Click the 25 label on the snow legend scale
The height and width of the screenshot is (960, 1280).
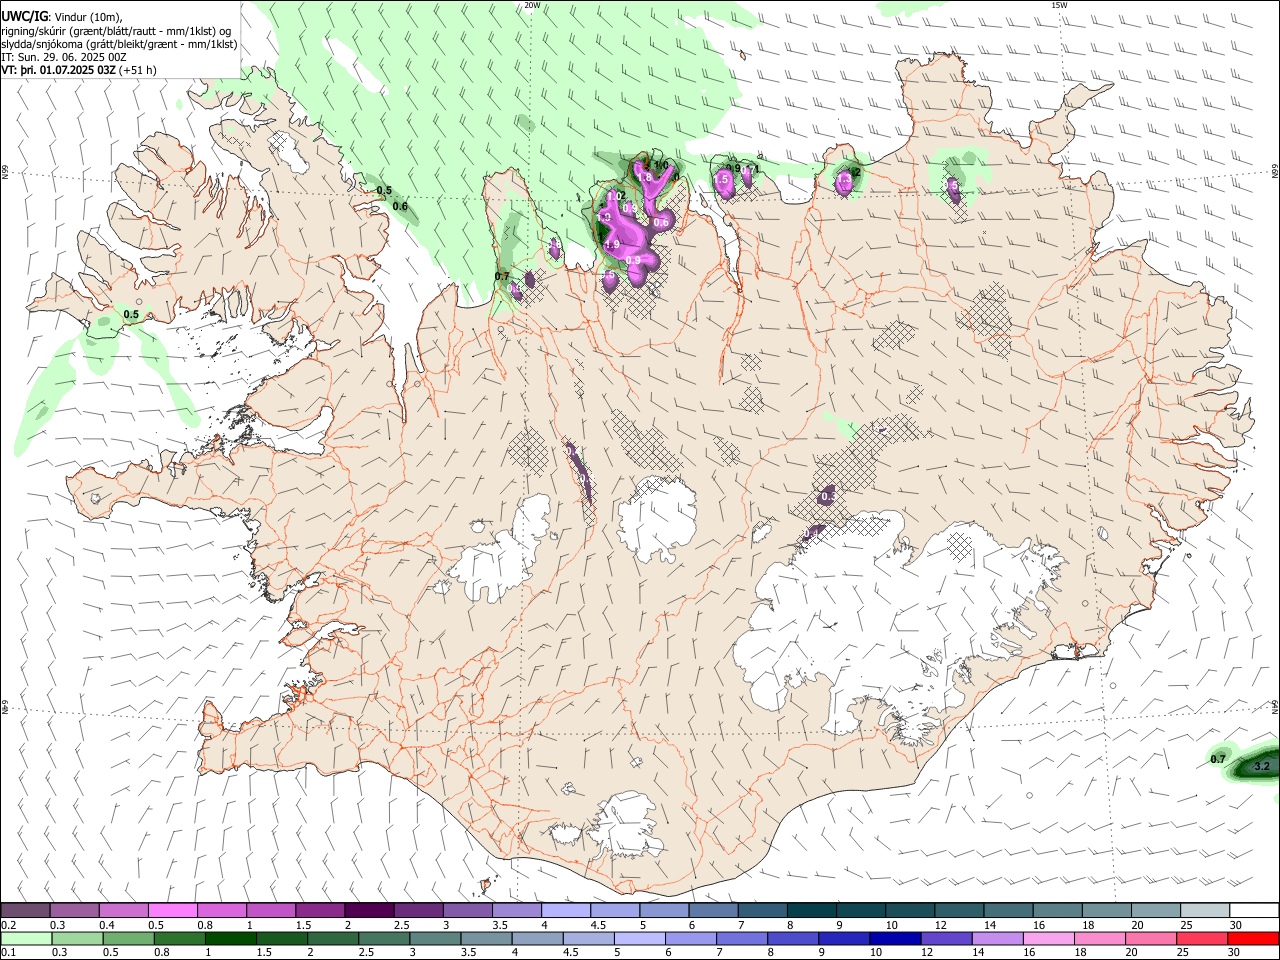pyautogui.click(x=1185, y=925)
